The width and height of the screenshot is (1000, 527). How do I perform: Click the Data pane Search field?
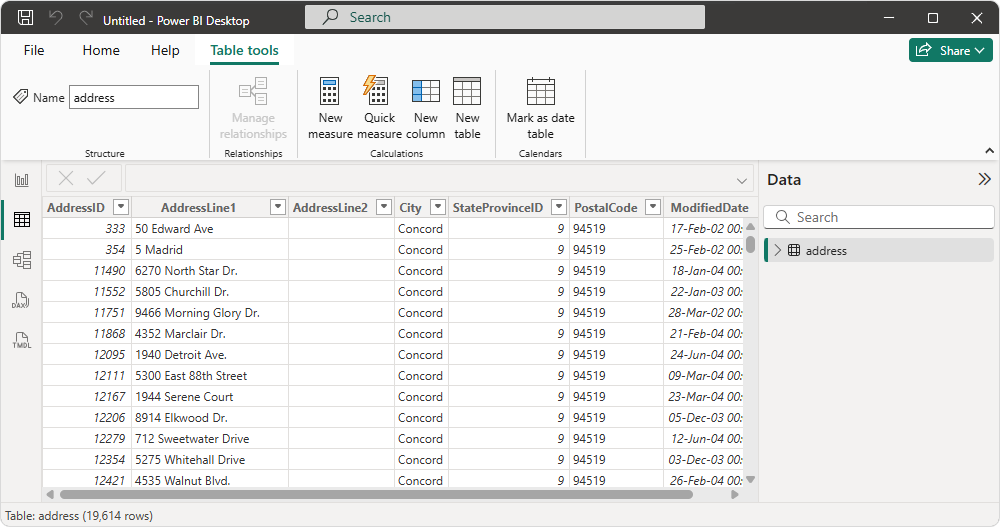[878, 217]
